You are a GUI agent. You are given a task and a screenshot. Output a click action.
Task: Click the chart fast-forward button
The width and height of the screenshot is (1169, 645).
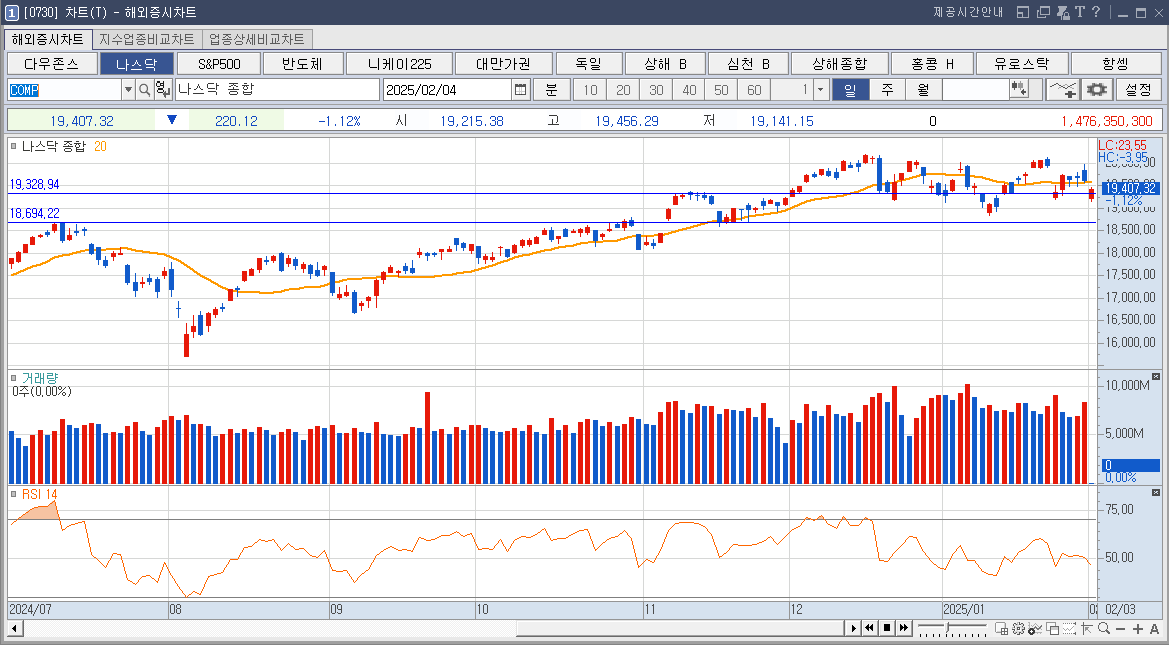coord(904,629)
